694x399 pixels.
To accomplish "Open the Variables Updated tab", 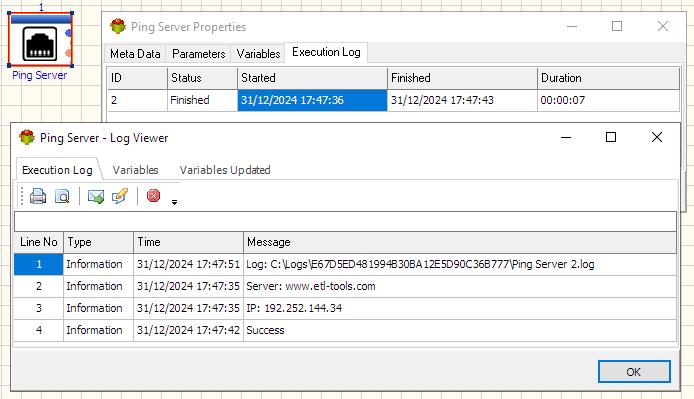I will click(x=225, y=170).
